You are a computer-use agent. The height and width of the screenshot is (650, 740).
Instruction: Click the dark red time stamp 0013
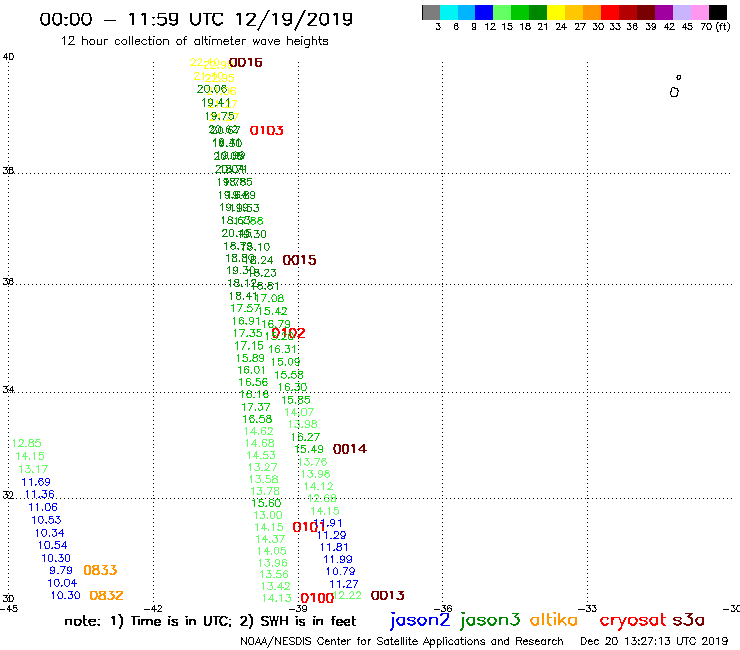click(387, 596)
